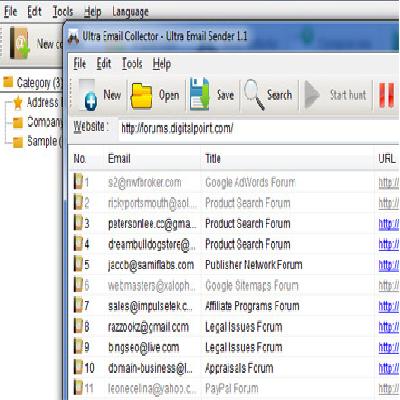The image size is (400, 400).
Task: Open the File menu in the back window
Action: [10, 12]
